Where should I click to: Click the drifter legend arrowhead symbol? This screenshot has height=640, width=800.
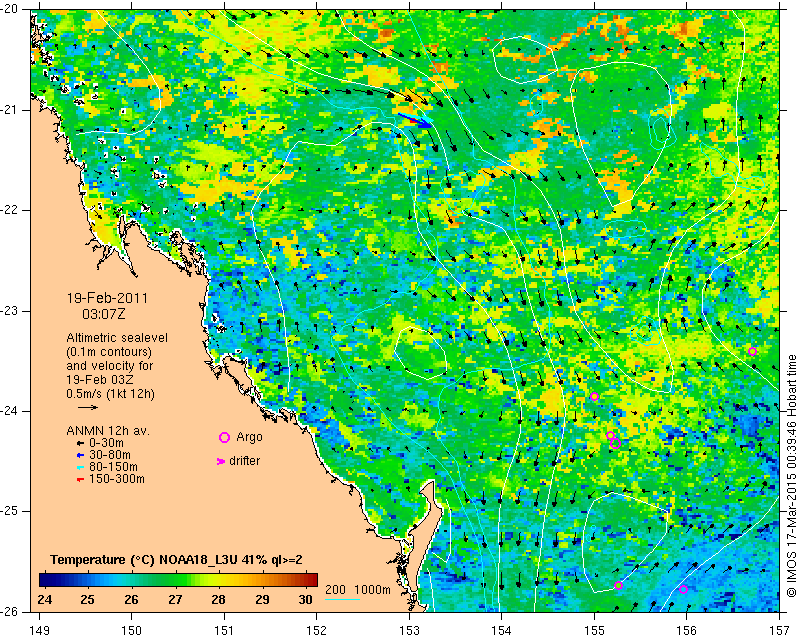221,461
